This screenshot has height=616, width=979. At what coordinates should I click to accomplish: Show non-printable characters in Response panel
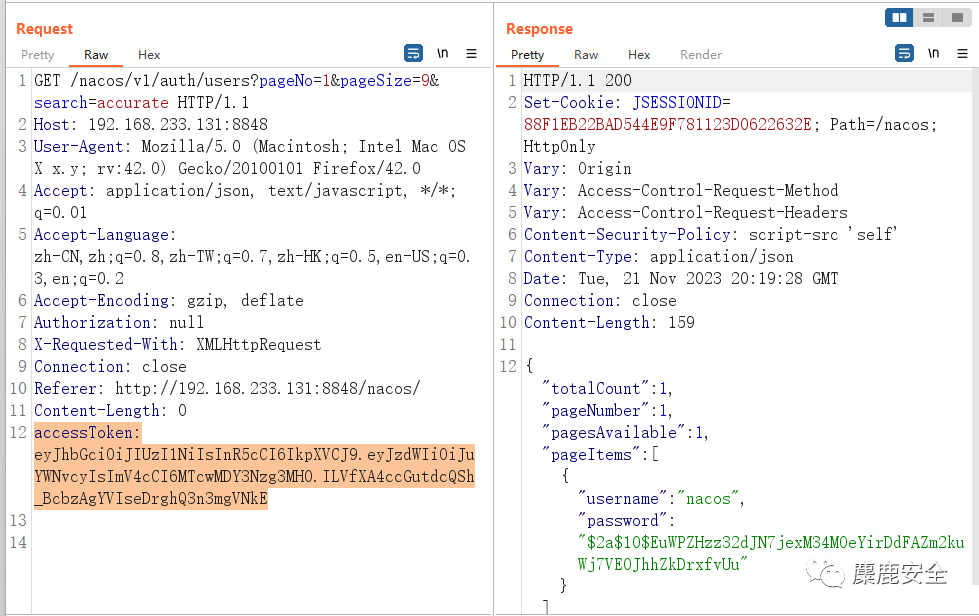[x=933, y=54]
